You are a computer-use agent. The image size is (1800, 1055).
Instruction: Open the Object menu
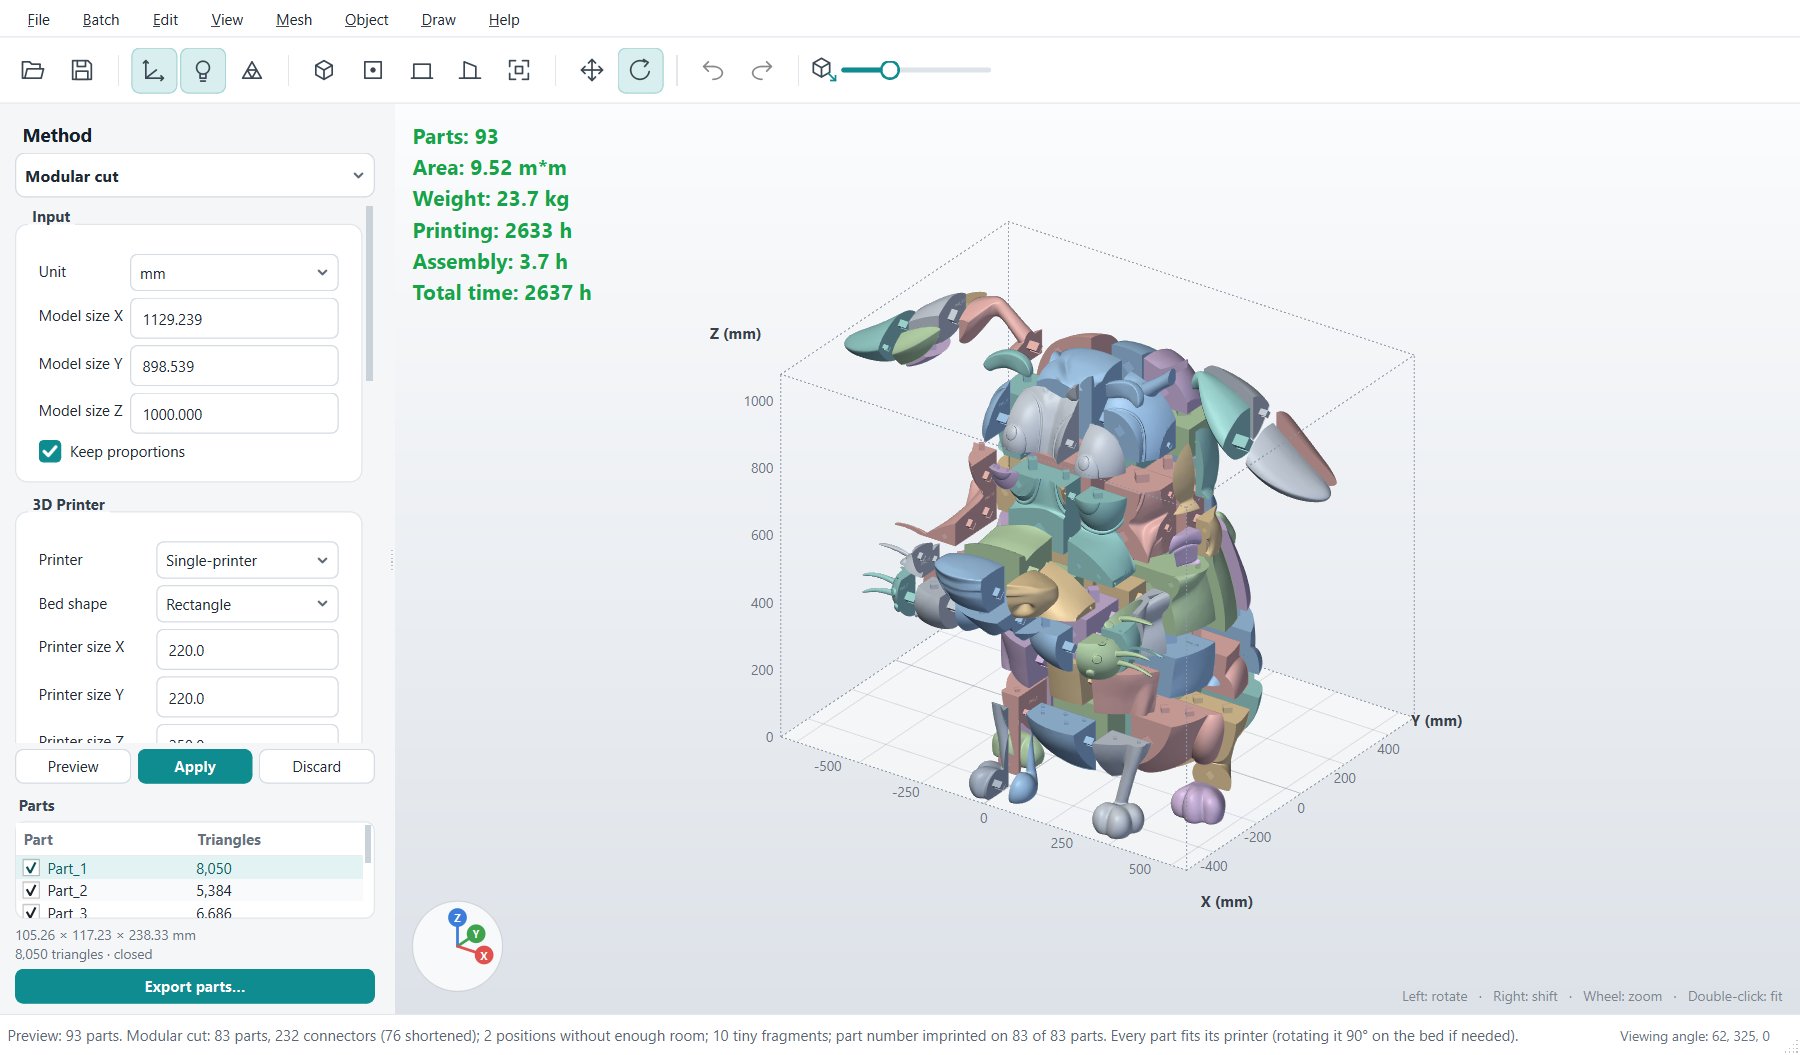[x=366, y=20]
